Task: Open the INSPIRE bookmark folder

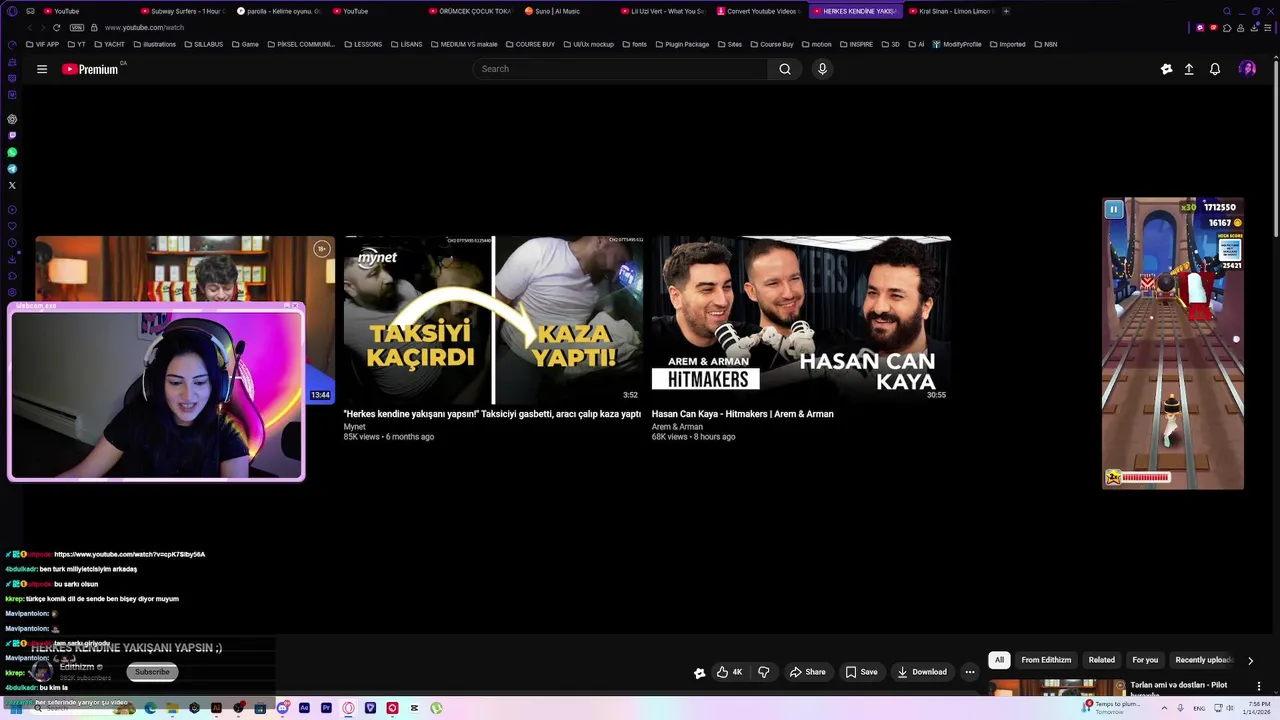Action: click(855, 44)
